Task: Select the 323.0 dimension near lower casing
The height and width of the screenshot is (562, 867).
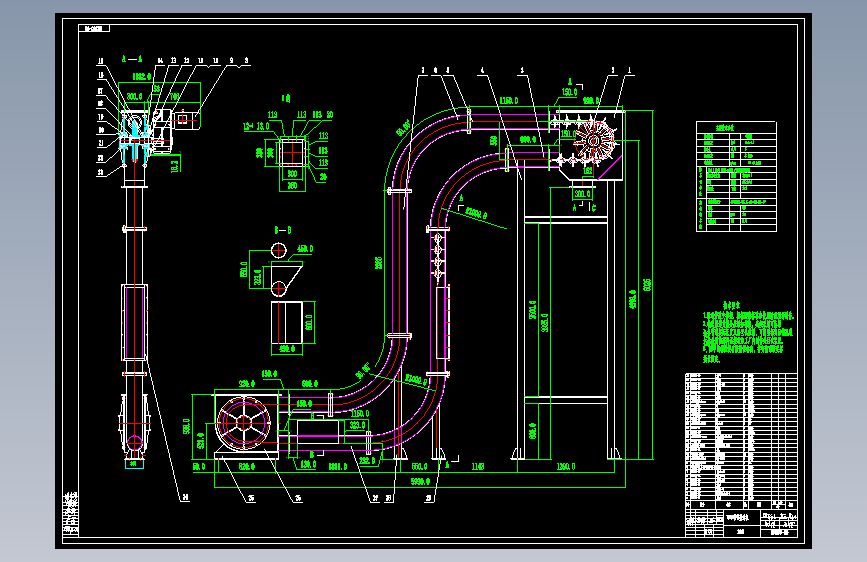Action: pyautogui.click(x=358, y=425)
